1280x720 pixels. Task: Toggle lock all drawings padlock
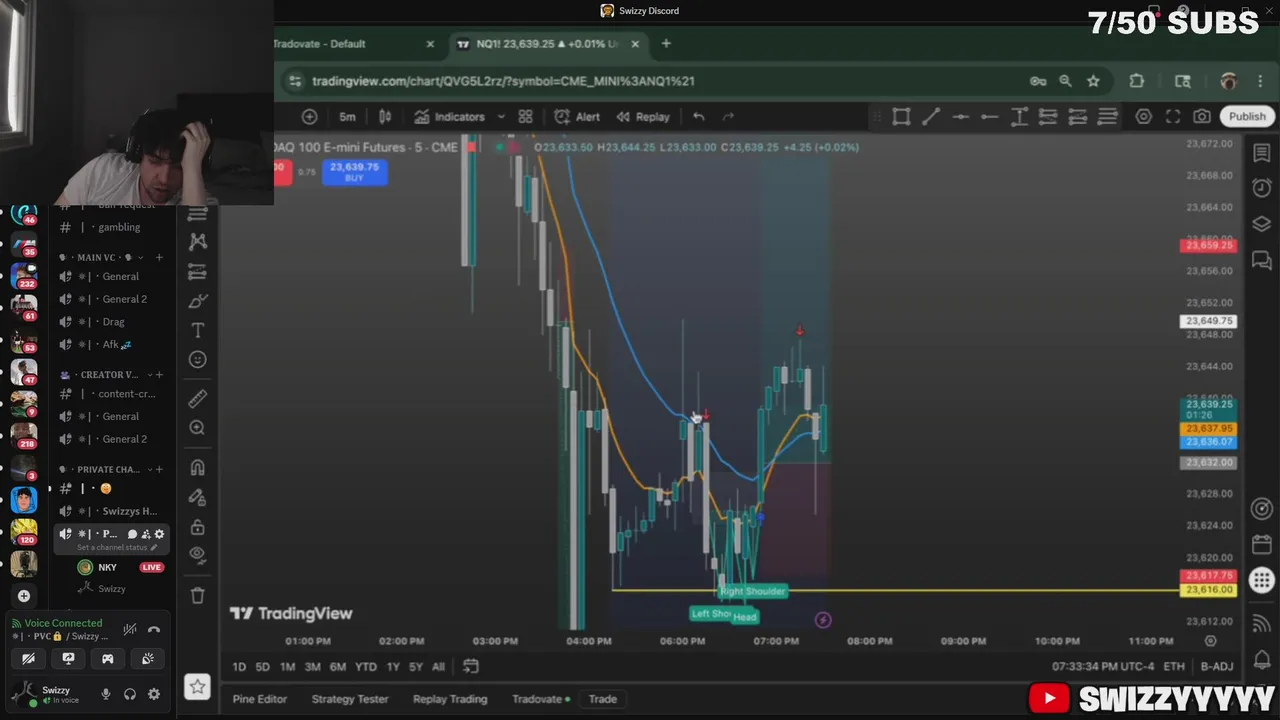pos(197,526)
